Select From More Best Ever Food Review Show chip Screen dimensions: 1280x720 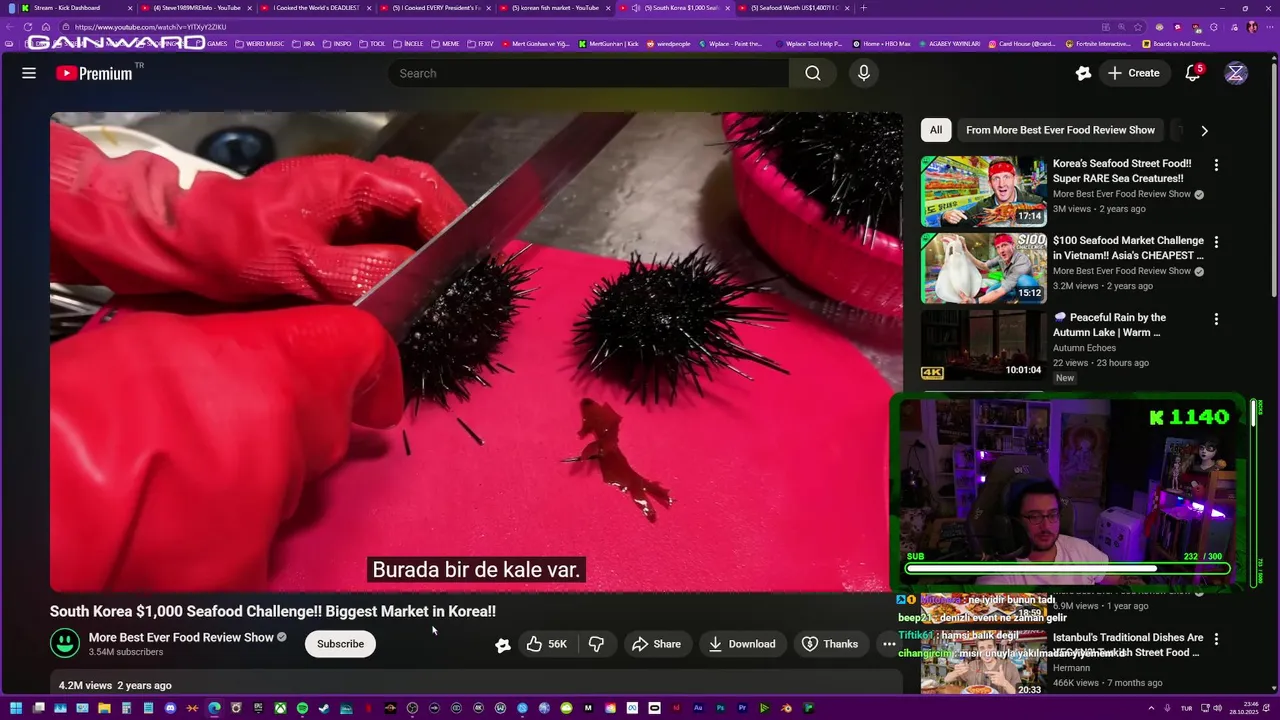(1060, 130)
